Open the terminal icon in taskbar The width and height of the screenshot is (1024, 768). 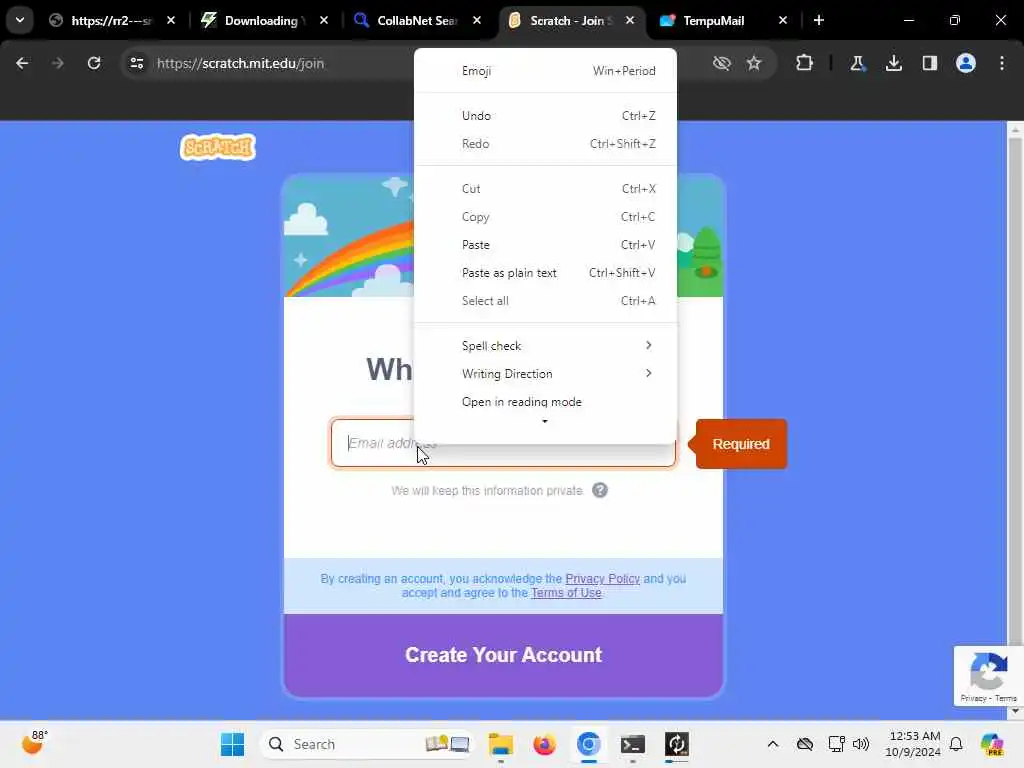(x=633, y=744)
